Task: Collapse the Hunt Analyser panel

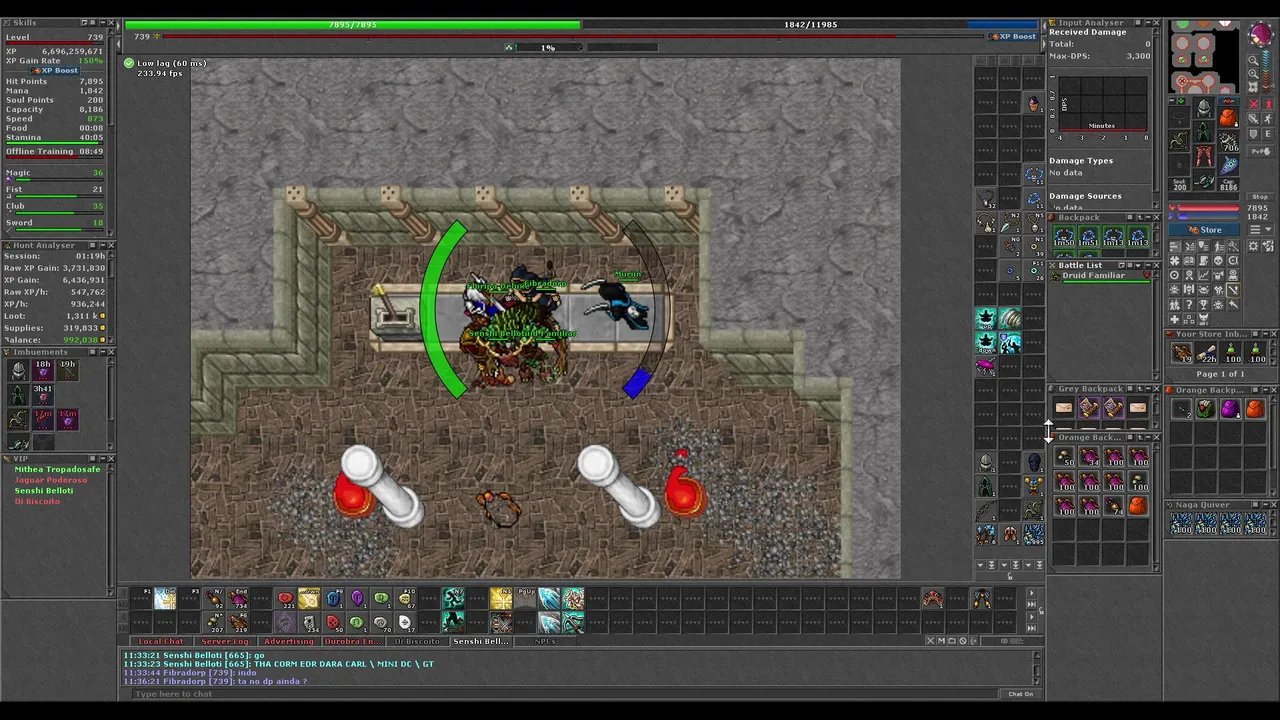Action: pos(102,245)
